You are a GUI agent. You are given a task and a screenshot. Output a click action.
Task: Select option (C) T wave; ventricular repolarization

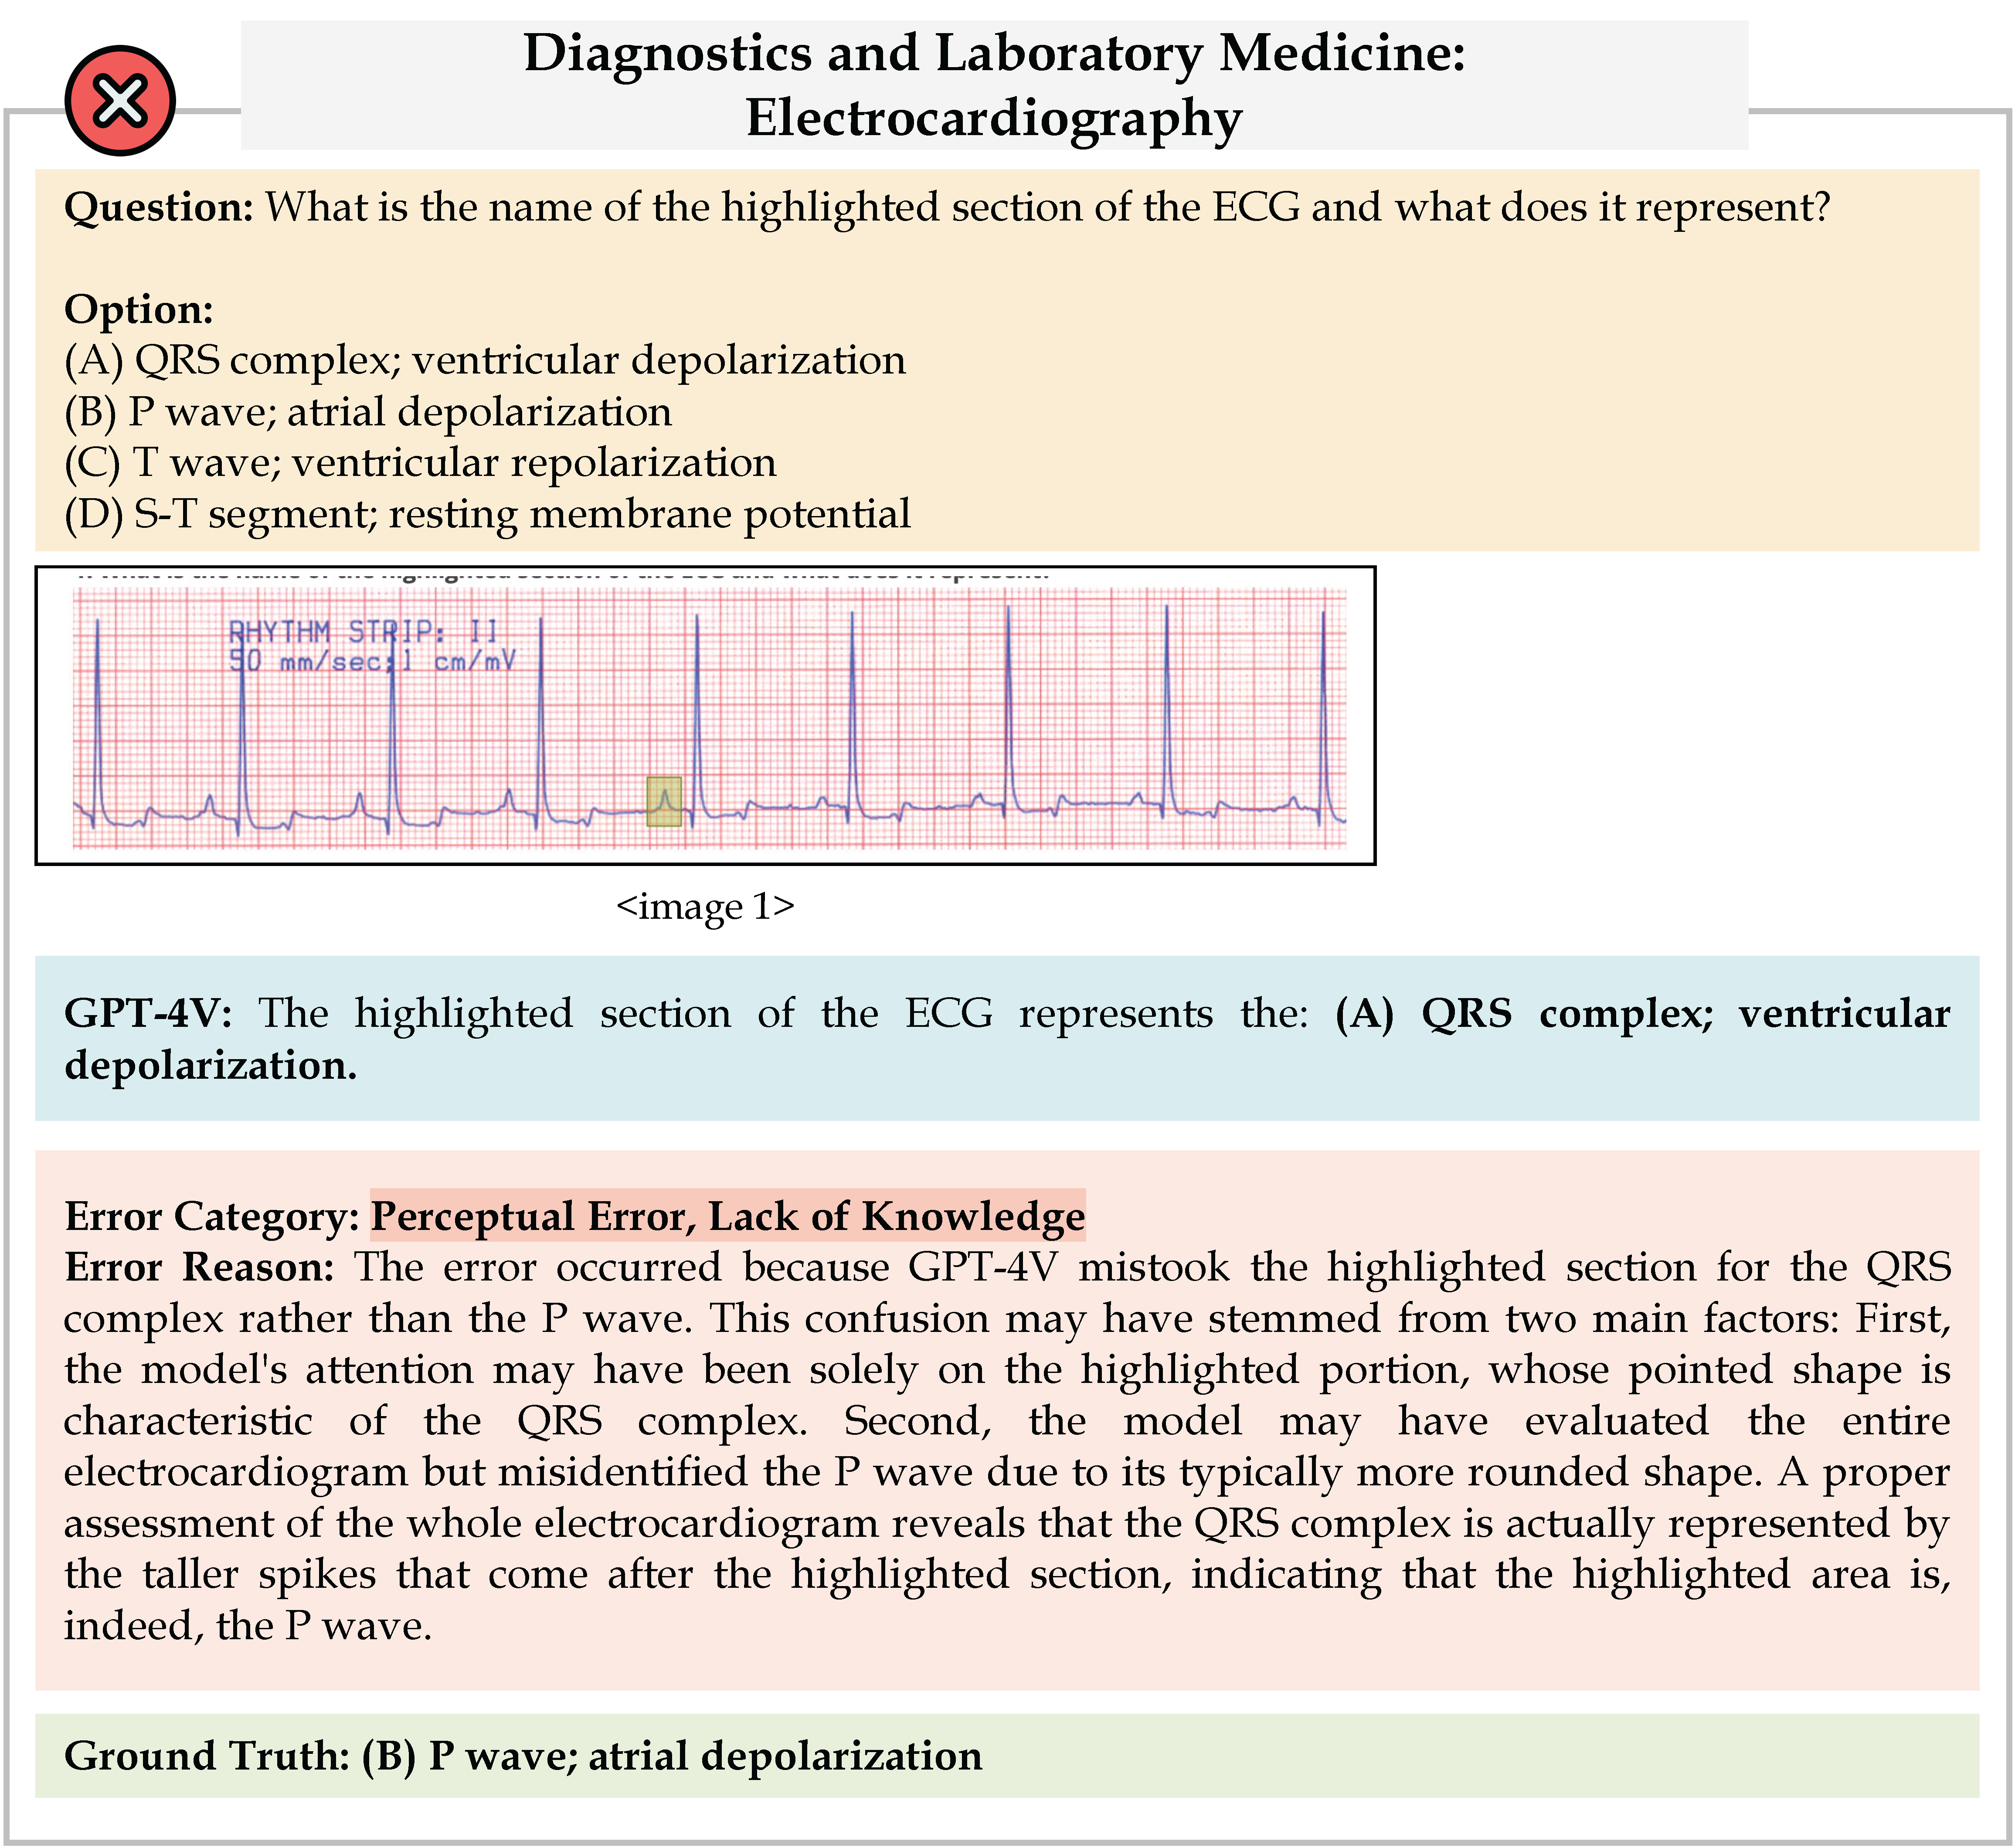pyautogui.click(x=420, y=462)
